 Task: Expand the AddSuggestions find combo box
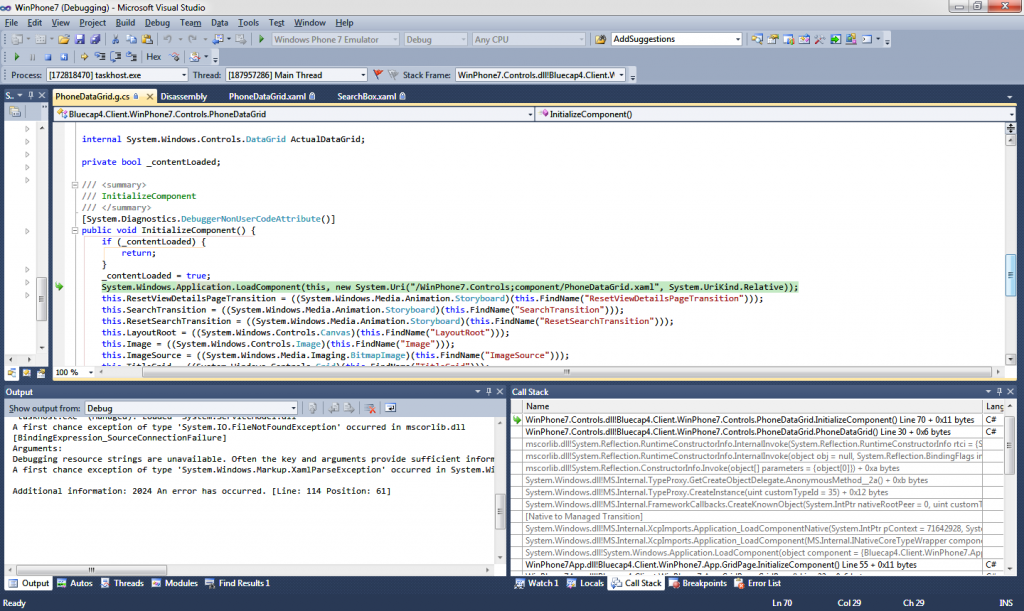(738, 39)
